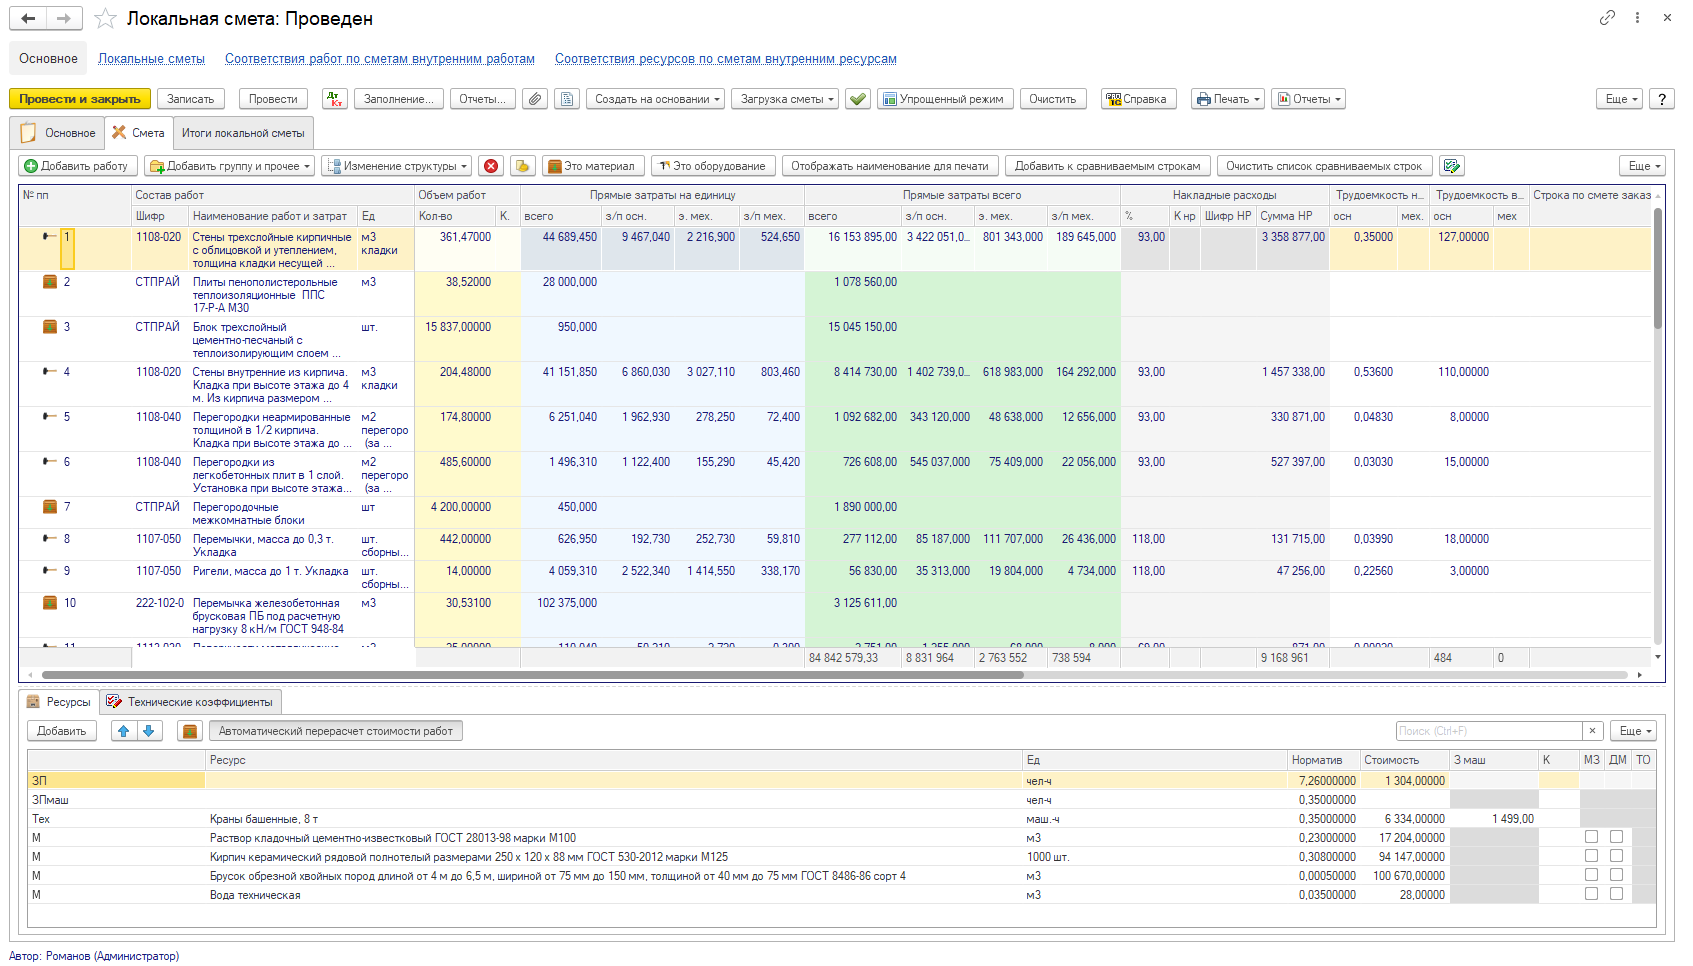Image resolution: width=1693 pixels, height=966 pixels.
Task: Toggle МЗ checkbox for Раствор кладочный row
Action: point(1591,837)
